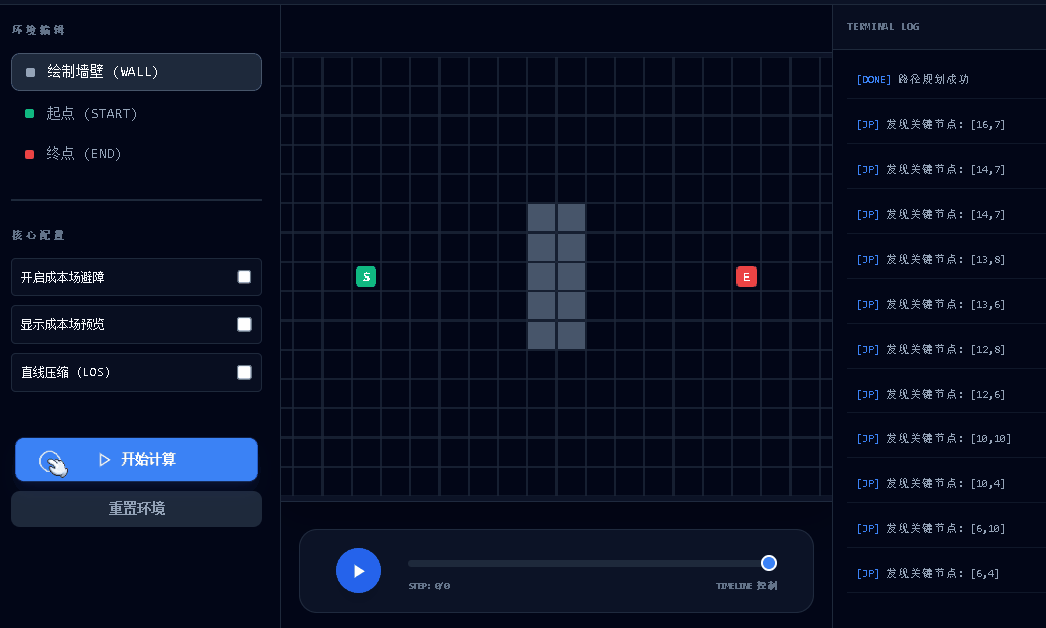This screenshot has width=1046, height=628.
Task: Check the 直线压缩 (LOS) option
Action: [244, 372]
